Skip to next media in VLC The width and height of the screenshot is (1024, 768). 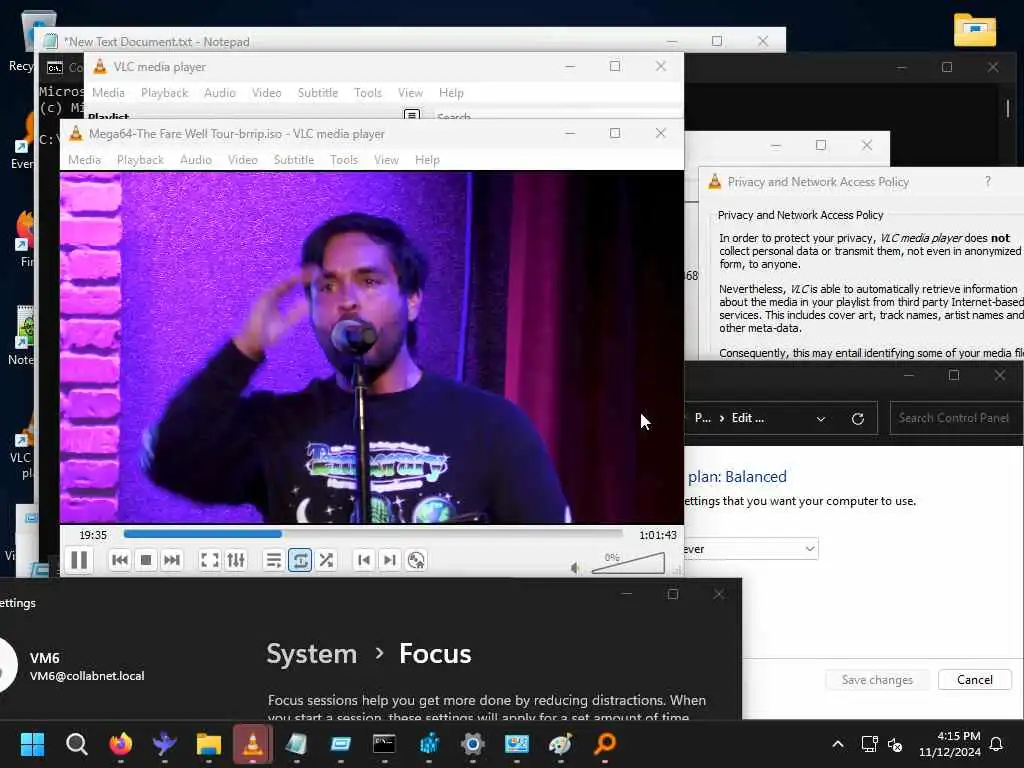[172, 560]
